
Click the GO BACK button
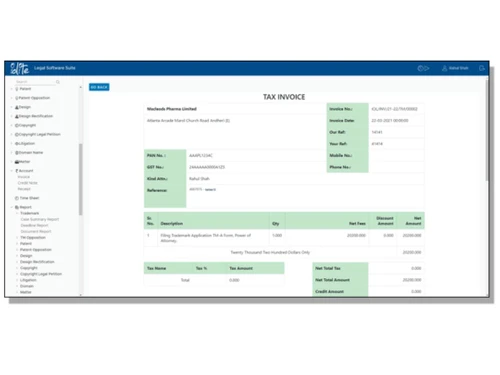point(99,87)
